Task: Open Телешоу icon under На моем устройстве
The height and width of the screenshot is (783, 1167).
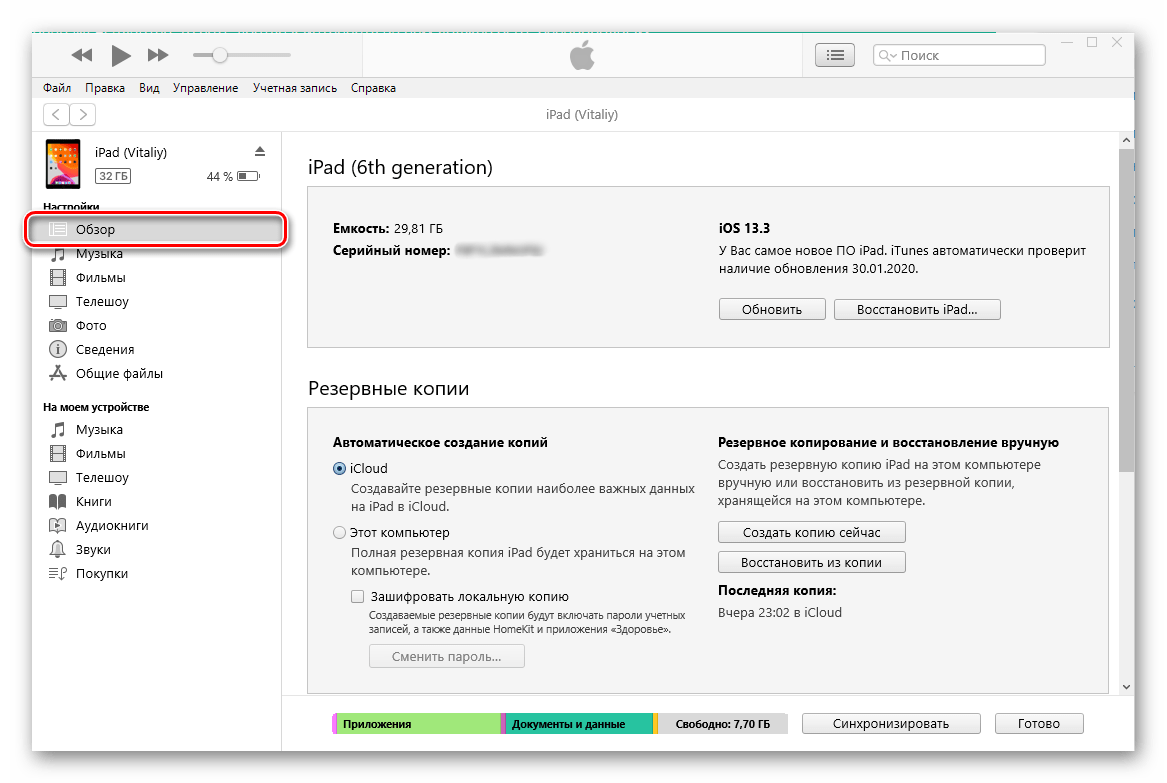Action: (x=58, y=477)
